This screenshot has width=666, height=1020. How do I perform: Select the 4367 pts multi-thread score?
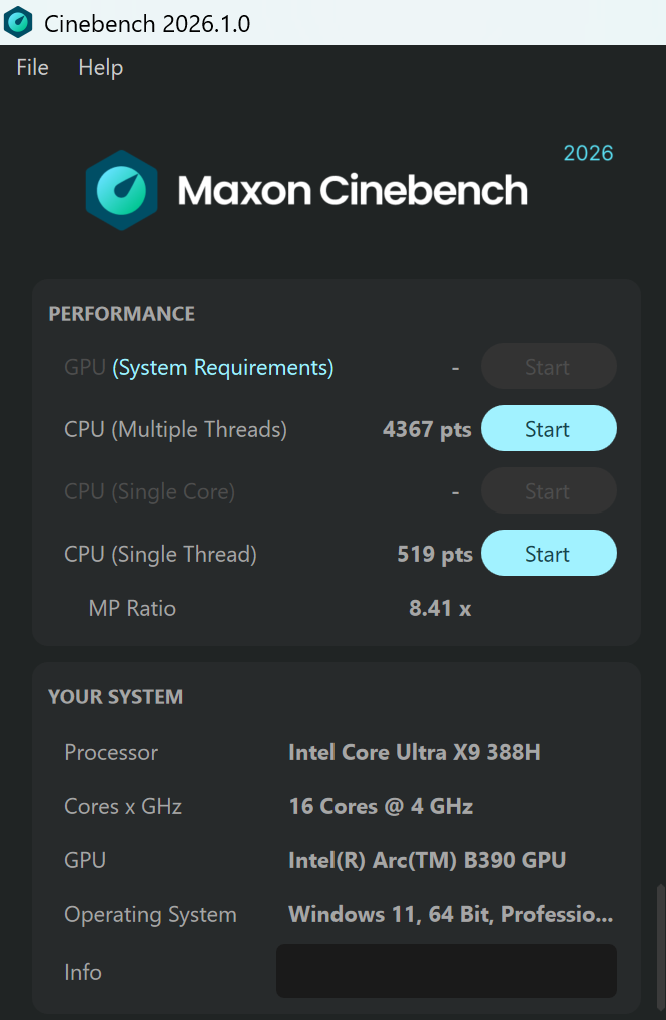coord(427,430)
